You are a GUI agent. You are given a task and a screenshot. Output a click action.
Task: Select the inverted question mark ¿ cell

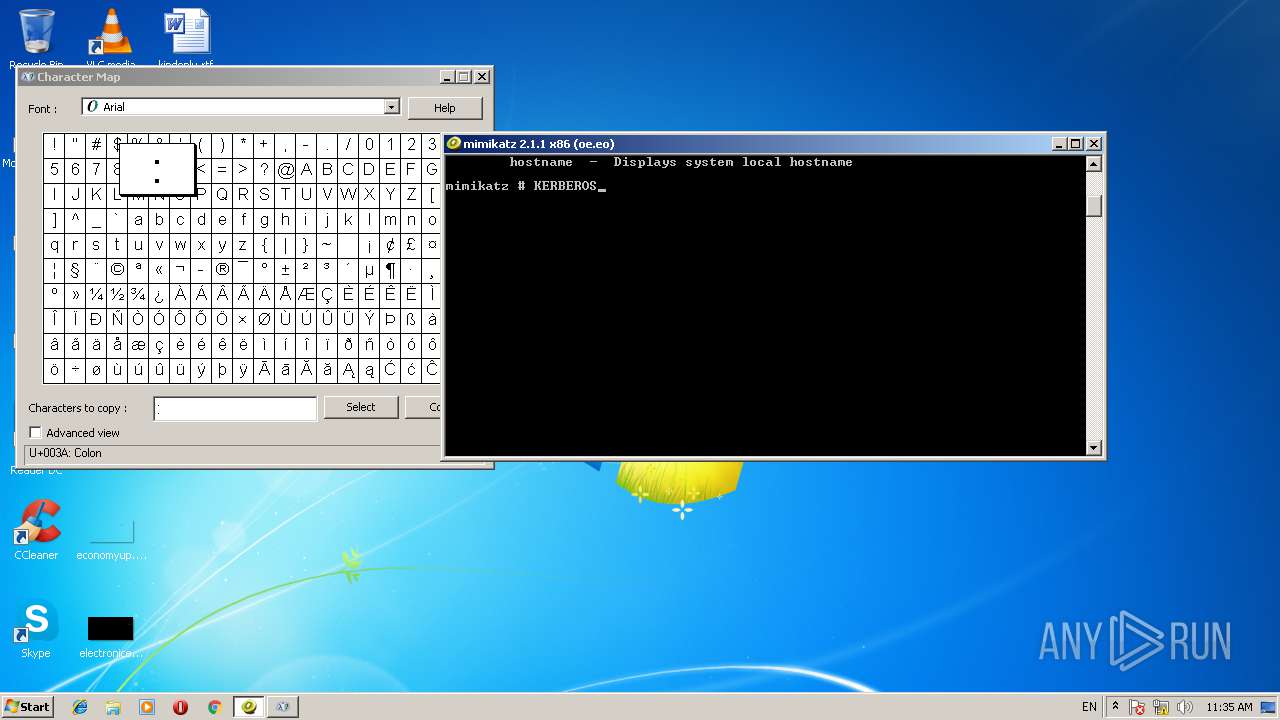coord(159,295)
